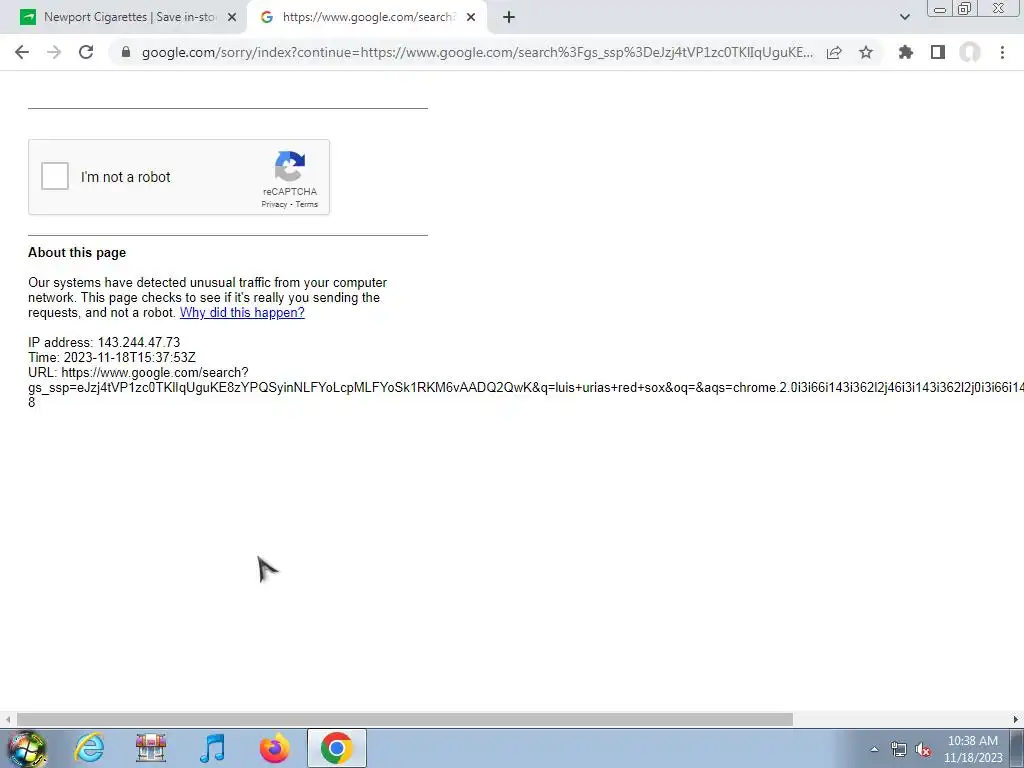Click the scrollbar right arrow
Viewport: 1024px width, 768px height.
tap(1016, 719)
